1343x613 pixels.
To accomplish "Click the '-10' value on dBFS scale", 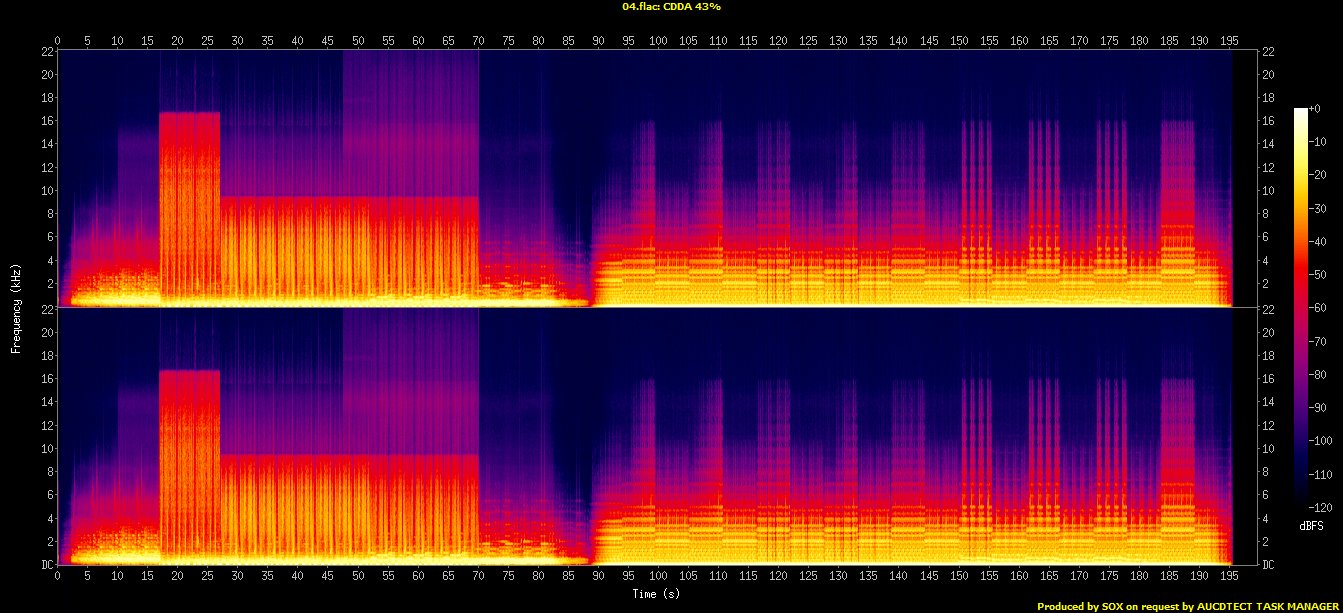I will pos(1317,141).
